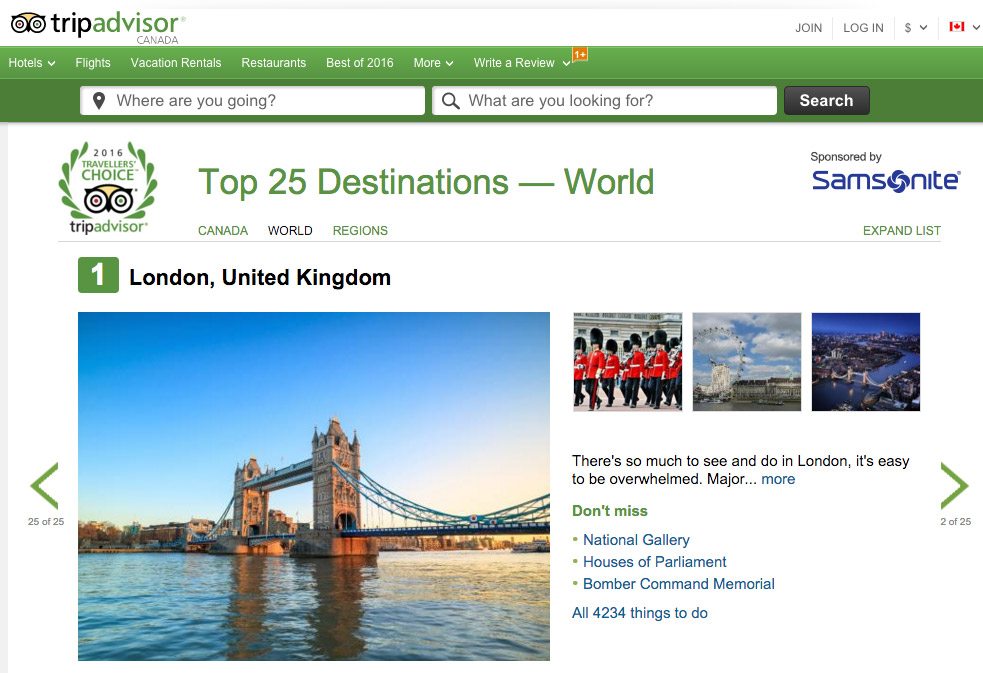
Task: Click the magnifying glass search icon
Action: click(450, 101)
